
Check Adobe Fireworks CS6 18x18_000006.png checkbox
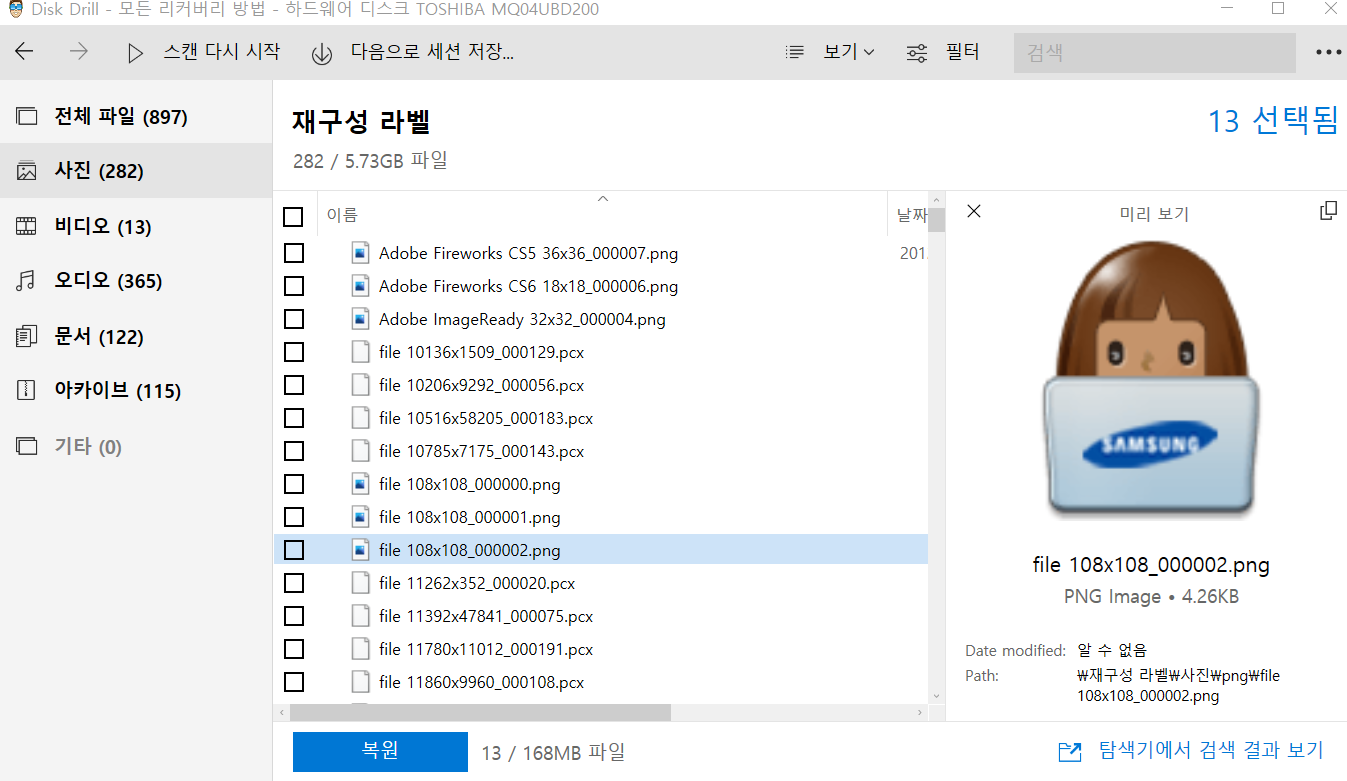coord(294,286)
